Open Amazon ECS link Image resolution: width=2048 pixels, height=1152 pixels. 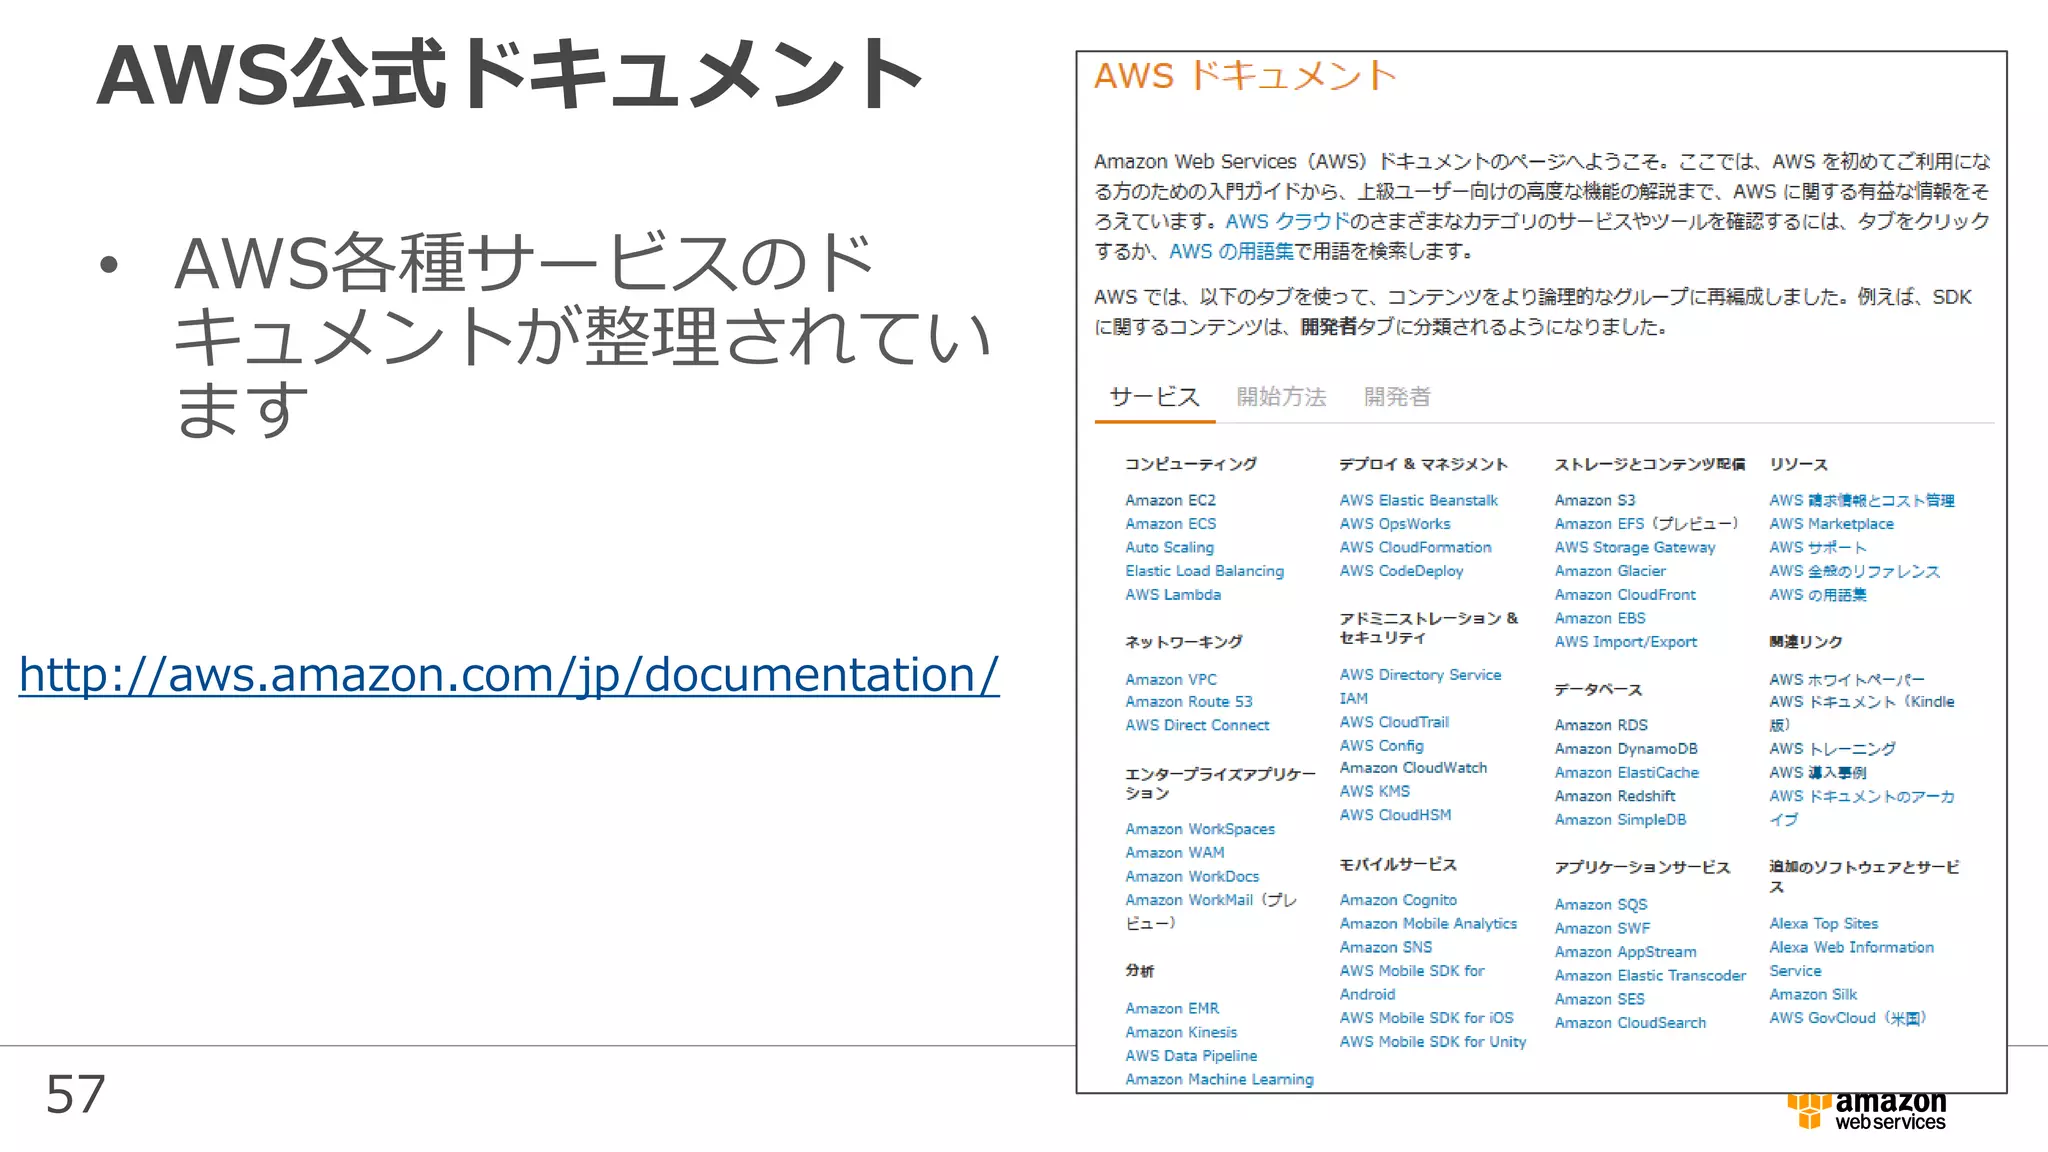point(1171,524)
